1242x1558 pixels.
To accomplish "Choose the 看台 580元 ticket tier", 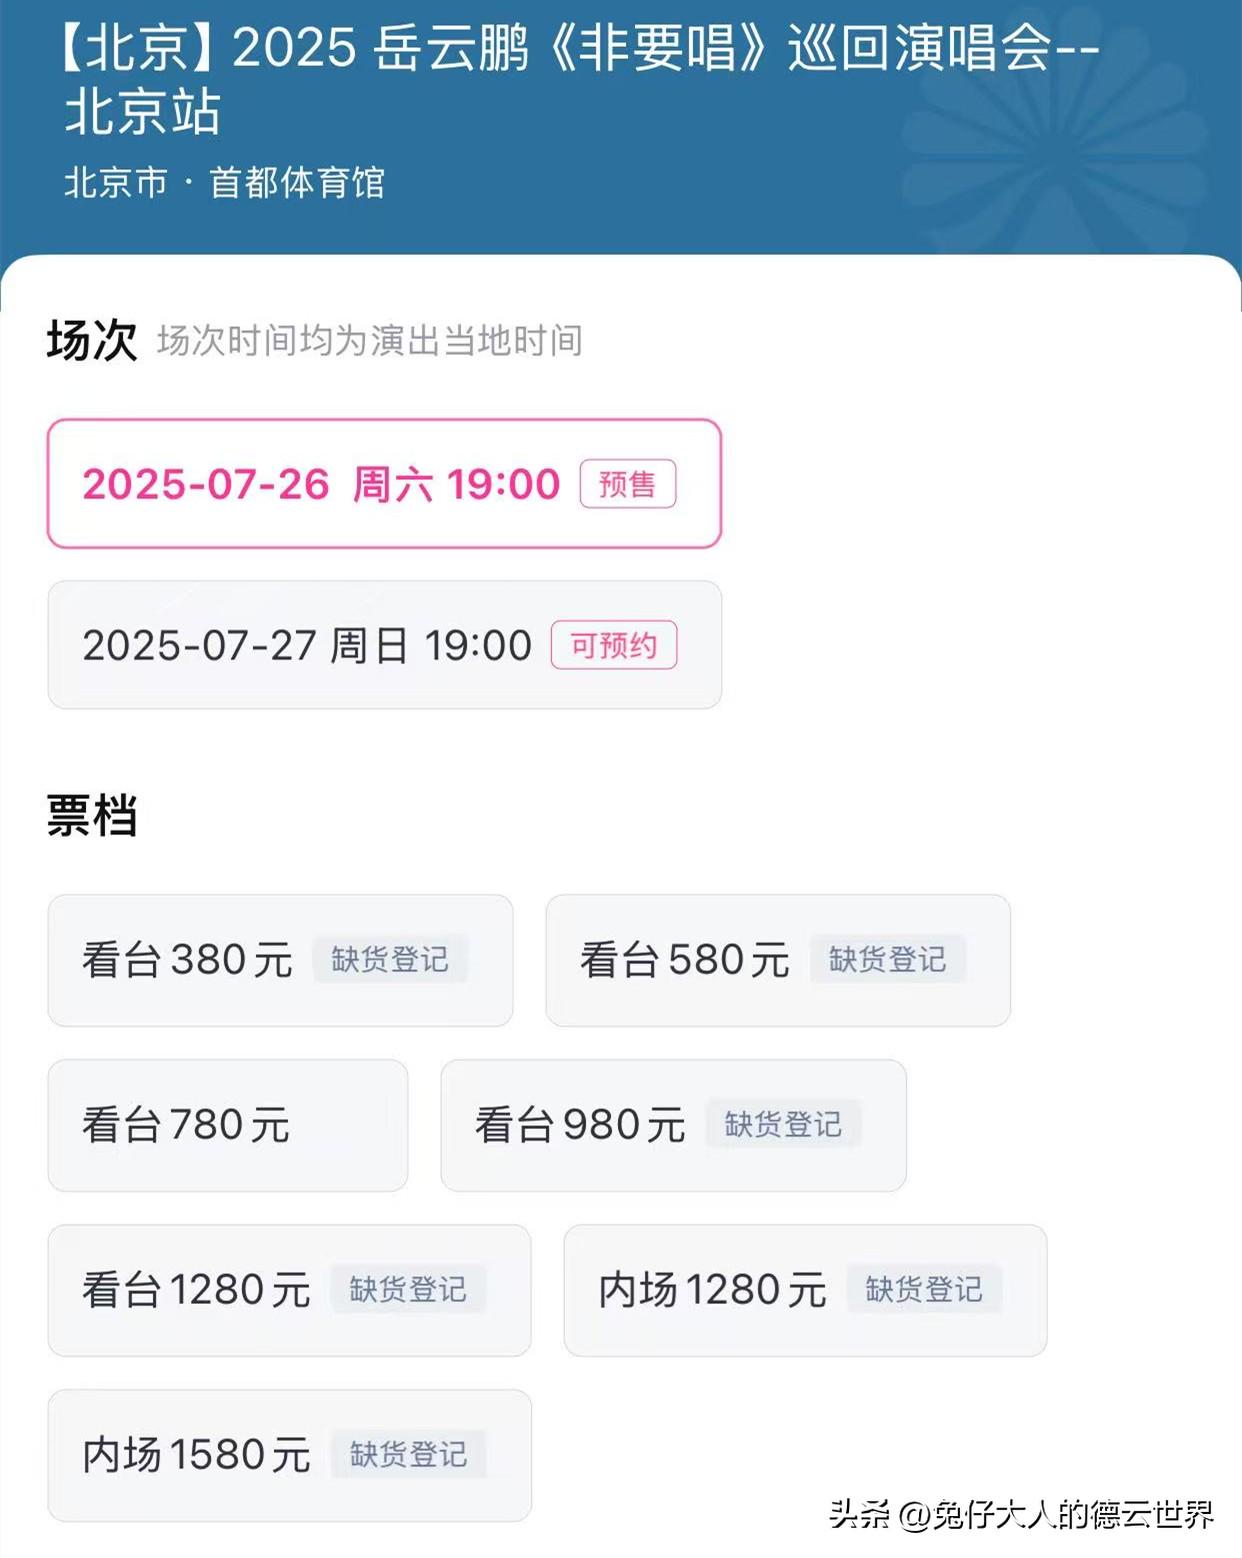I will tap(778, 960).
